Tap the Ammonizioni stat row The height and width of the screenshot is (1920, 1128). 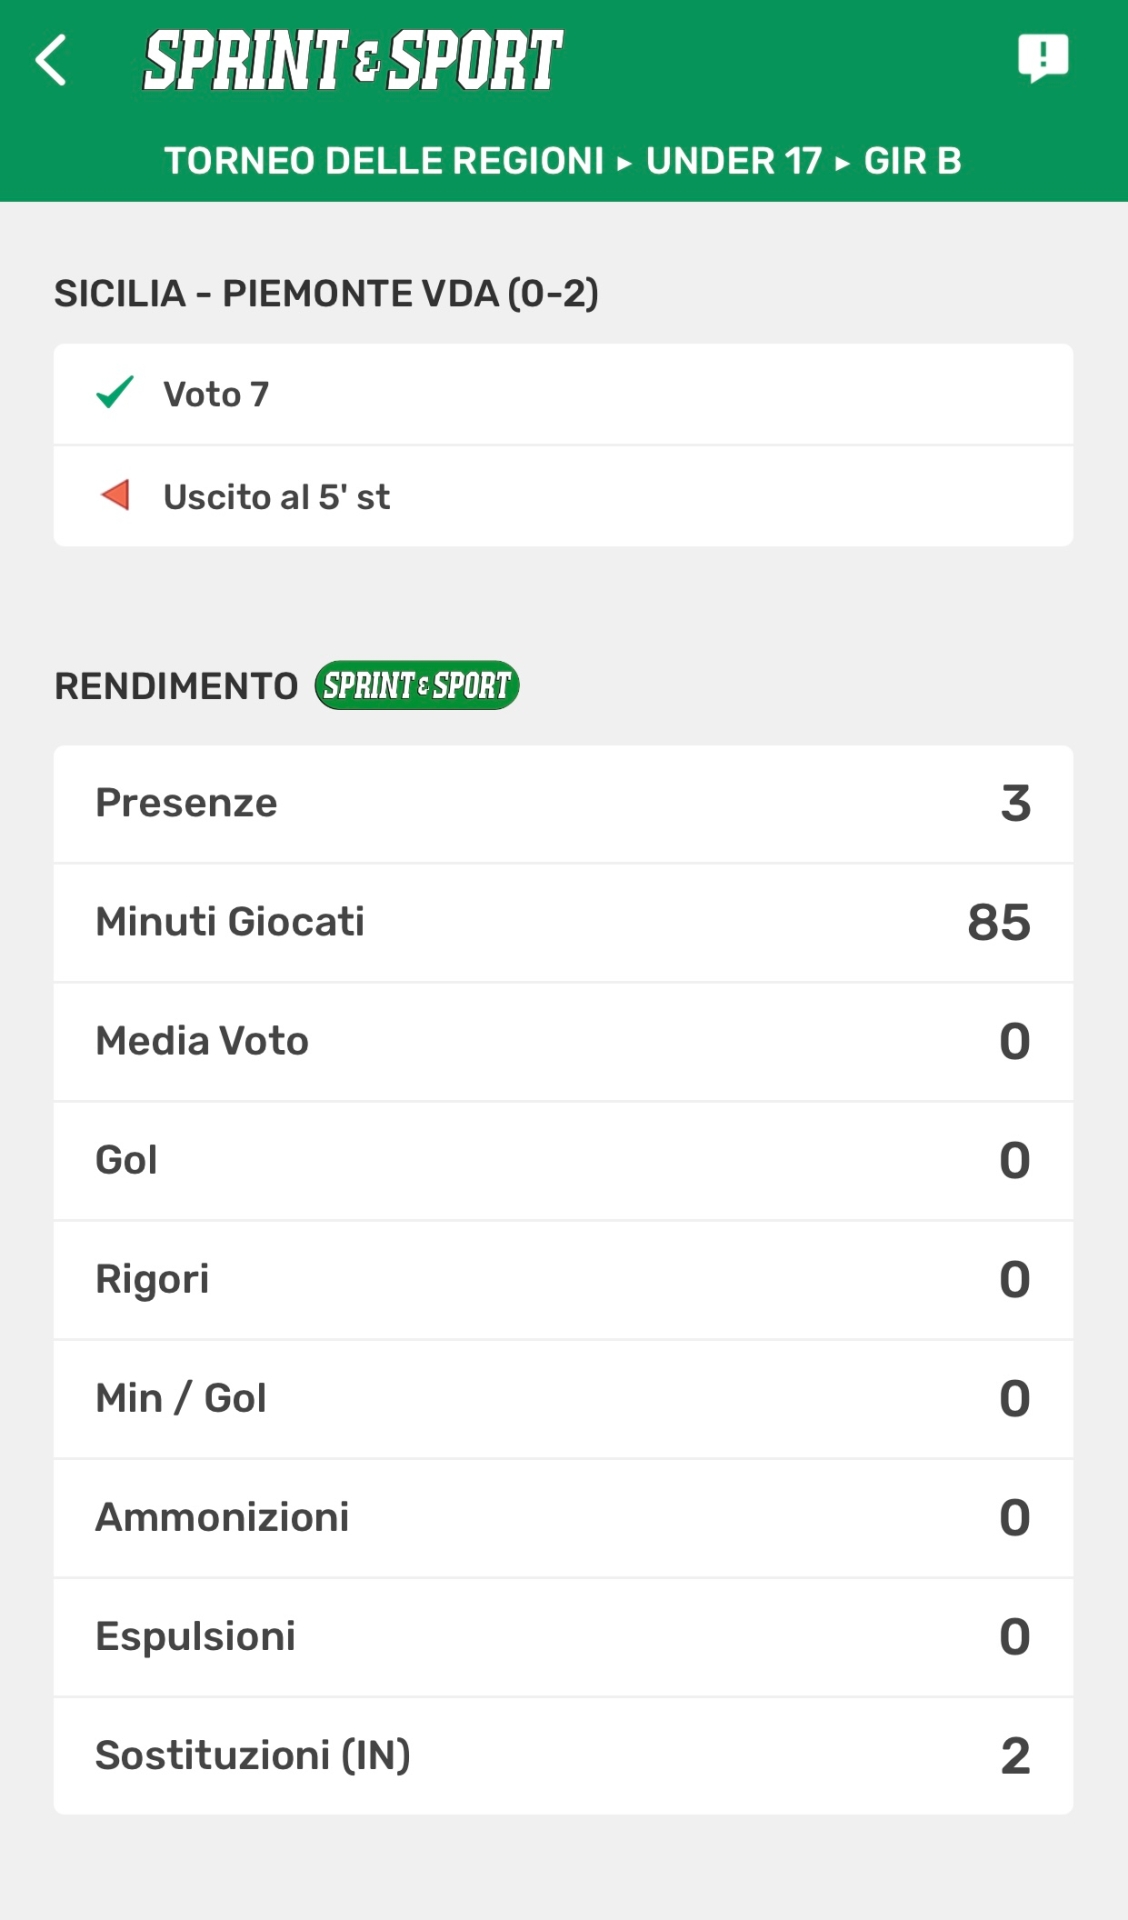[x=563, y=1518]
